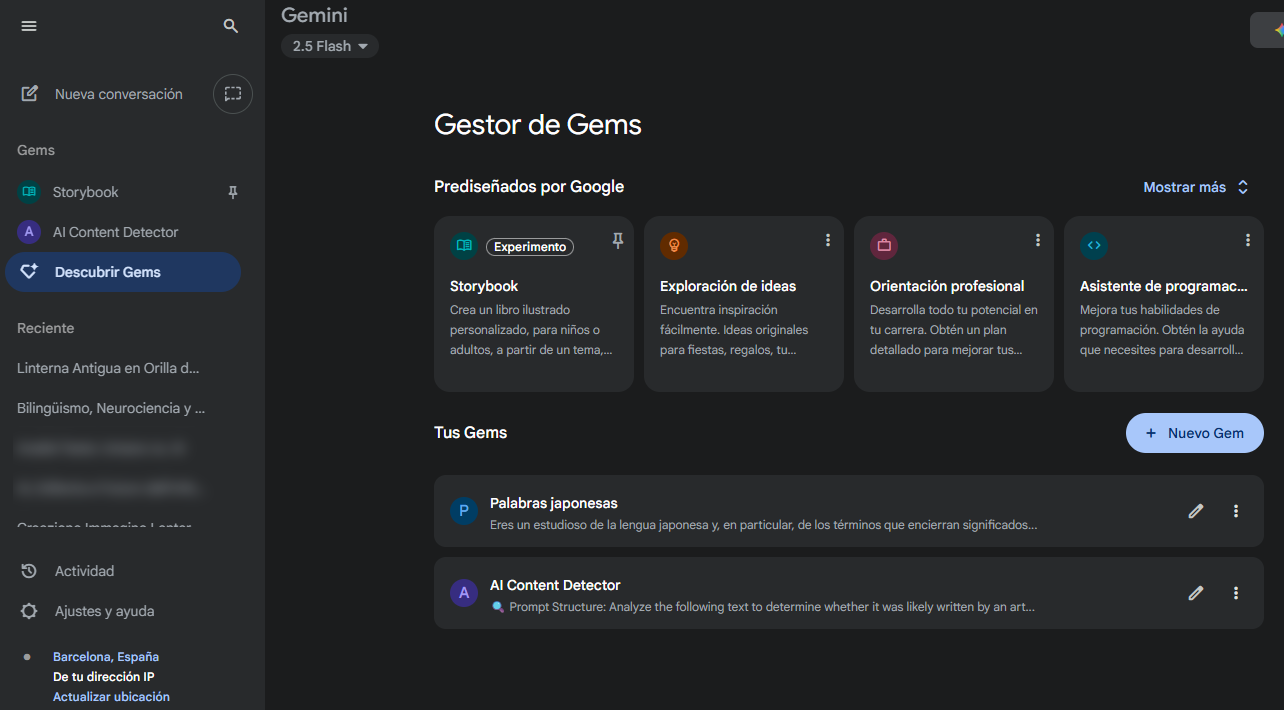Edit AI Content Detector gem pencil icon
The height and width of the screenshot is (710, 1284).
tap(1196, 593)
